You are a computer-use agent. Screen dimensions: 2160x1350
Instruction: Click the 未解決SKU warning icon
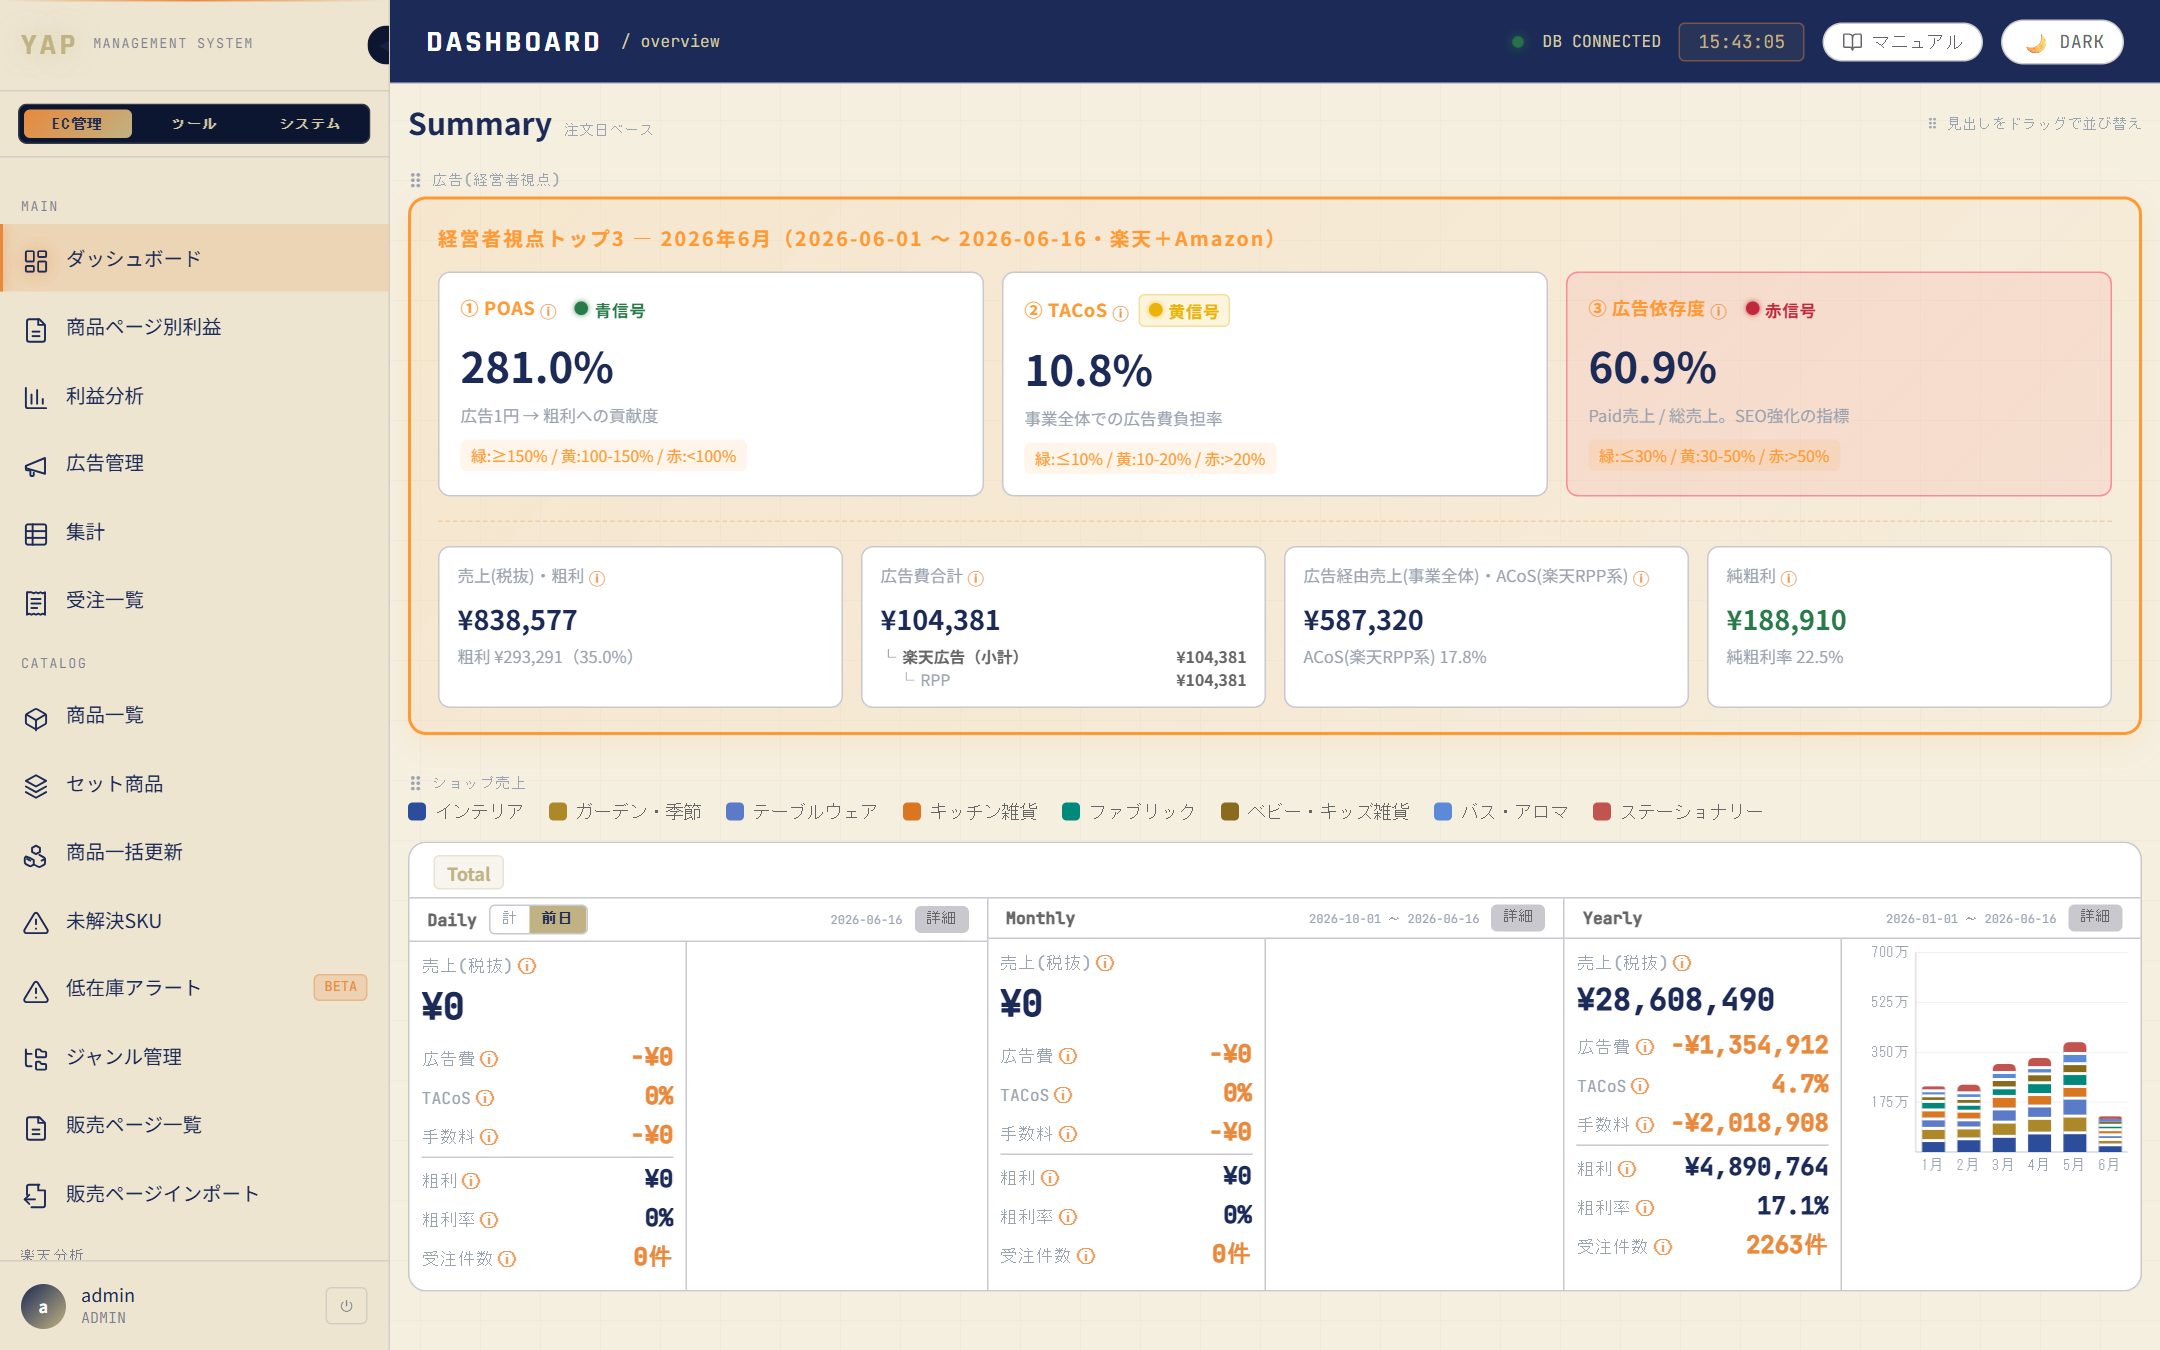(x=36, y=922)
